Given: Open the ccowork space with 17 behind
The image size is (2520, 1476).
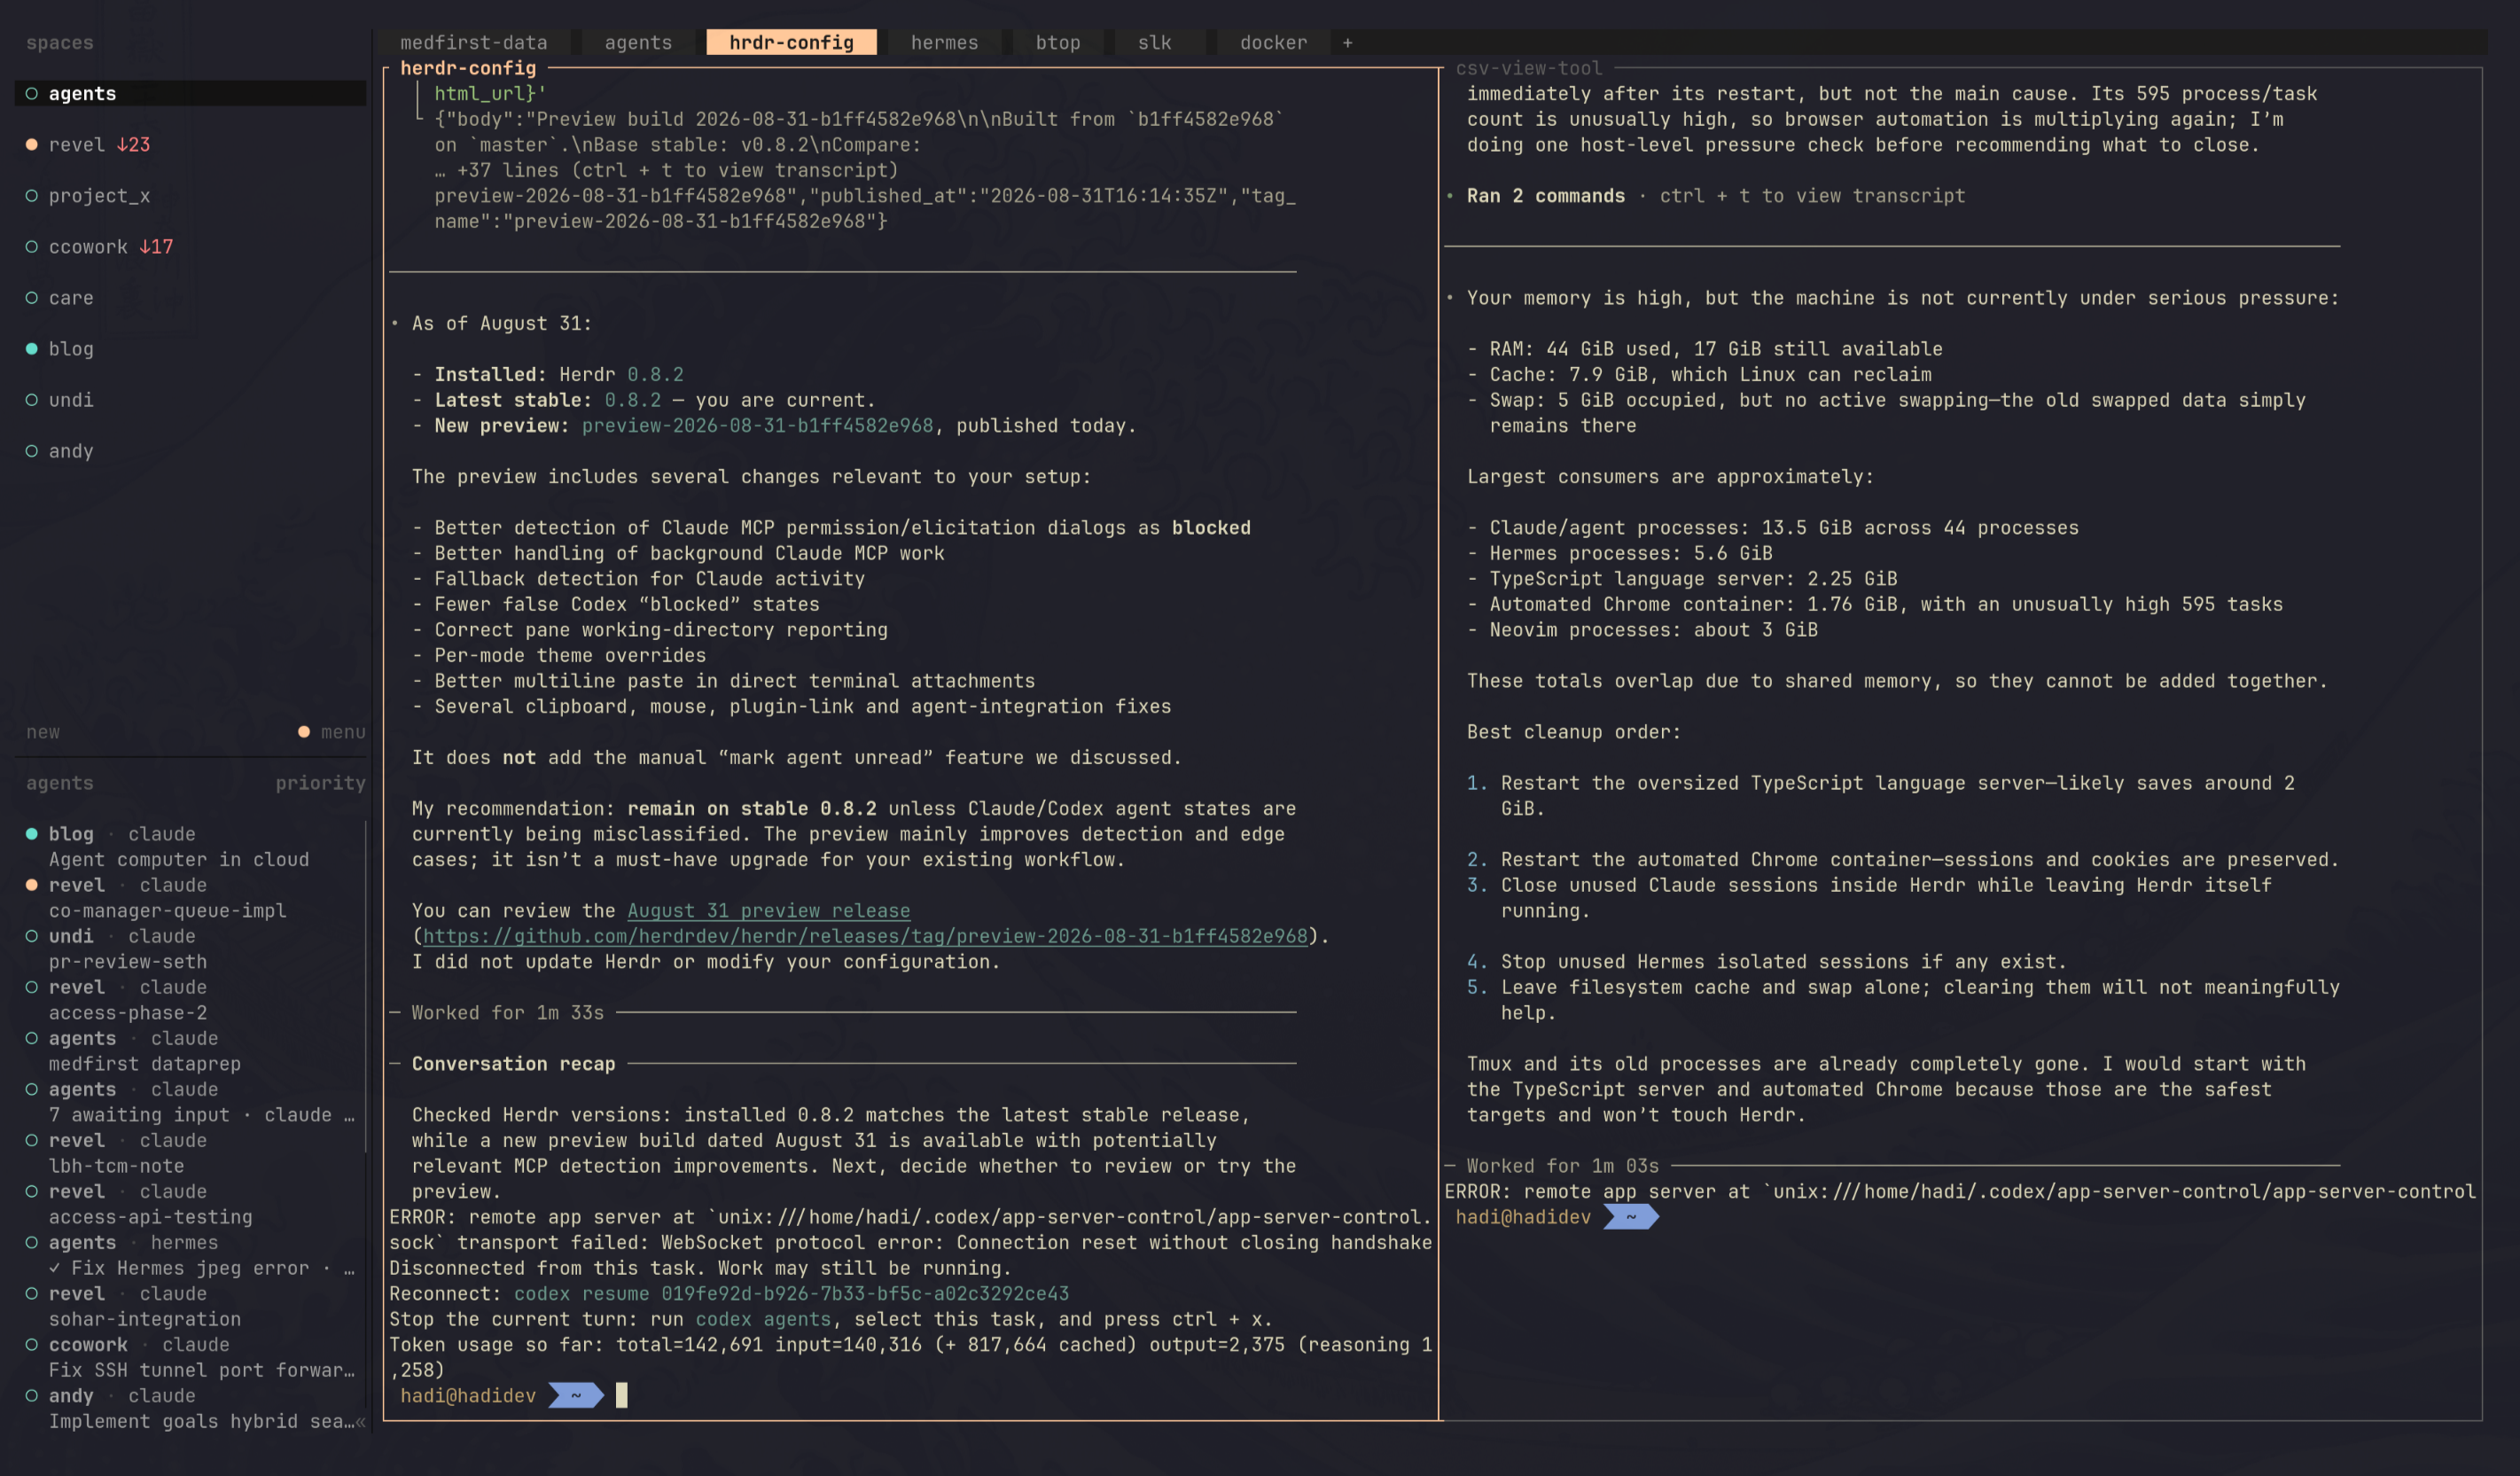Looking at the screenshot, I should (190, 246).
